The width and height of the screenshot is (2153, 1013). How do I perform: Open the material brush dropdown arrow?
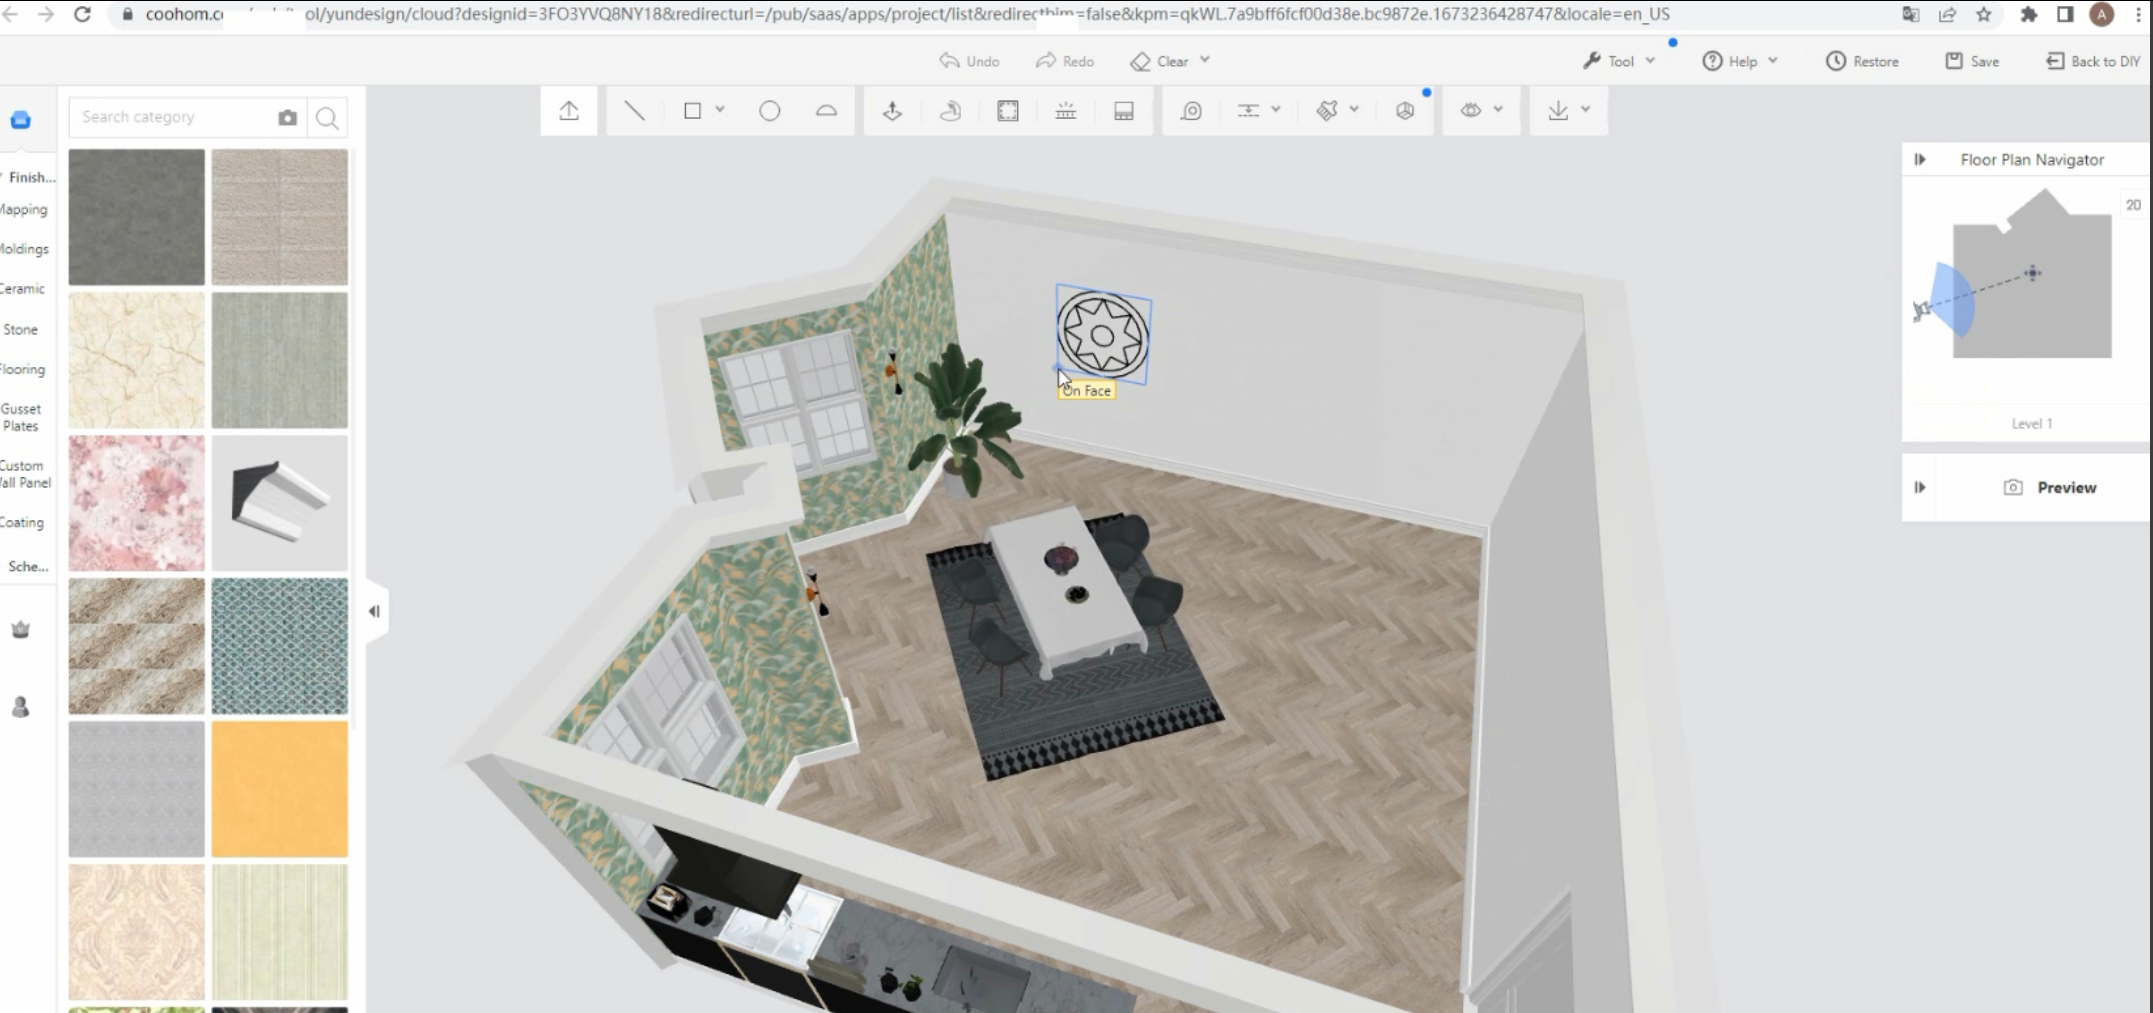pyautogui.click(x=1354, y=110)
